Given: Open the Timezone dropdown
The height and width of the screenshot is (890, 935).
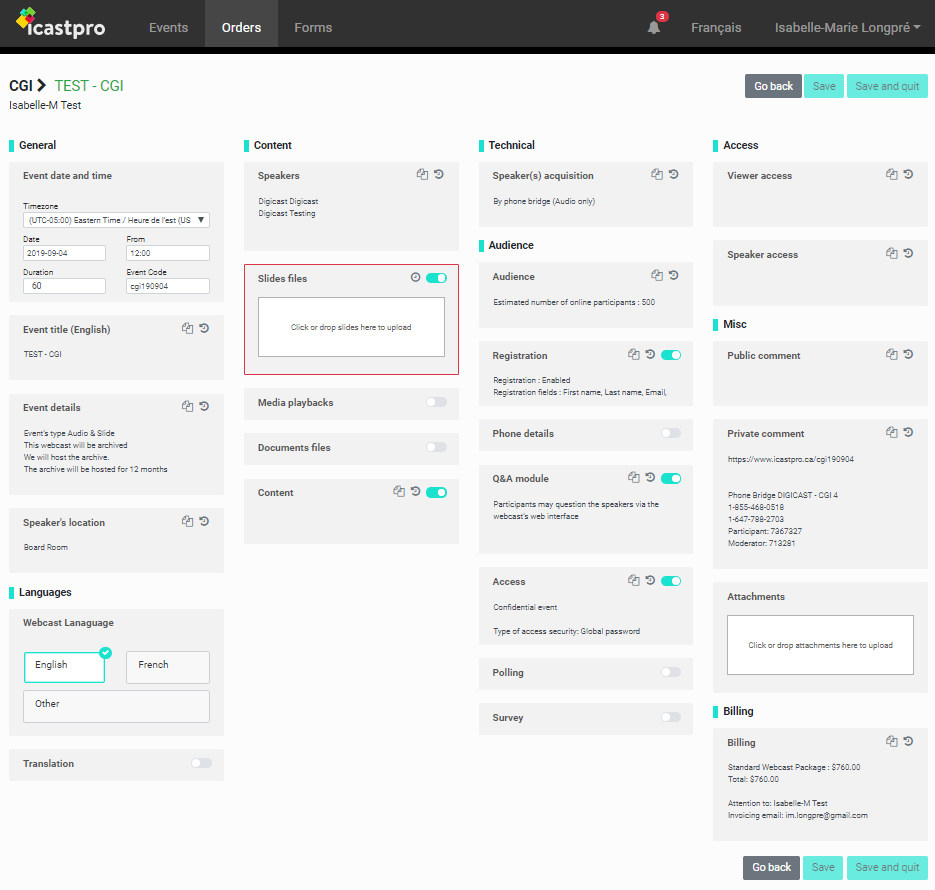Looking at the screenshot, I should (116, 220).
